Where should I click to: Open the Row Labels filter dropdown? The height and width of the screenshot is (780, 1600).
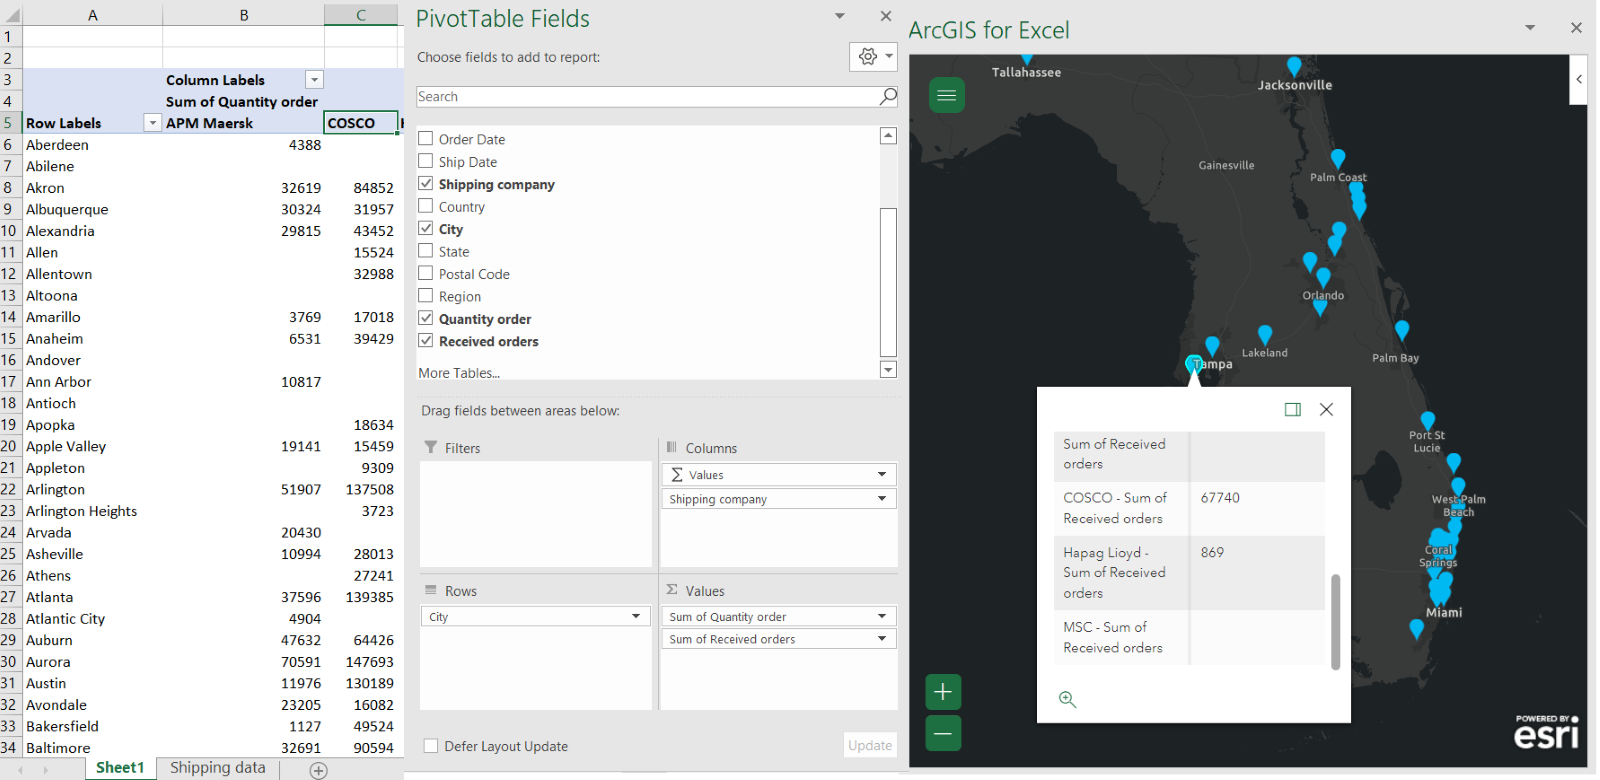pyautogui.click(x=152, y=123)
